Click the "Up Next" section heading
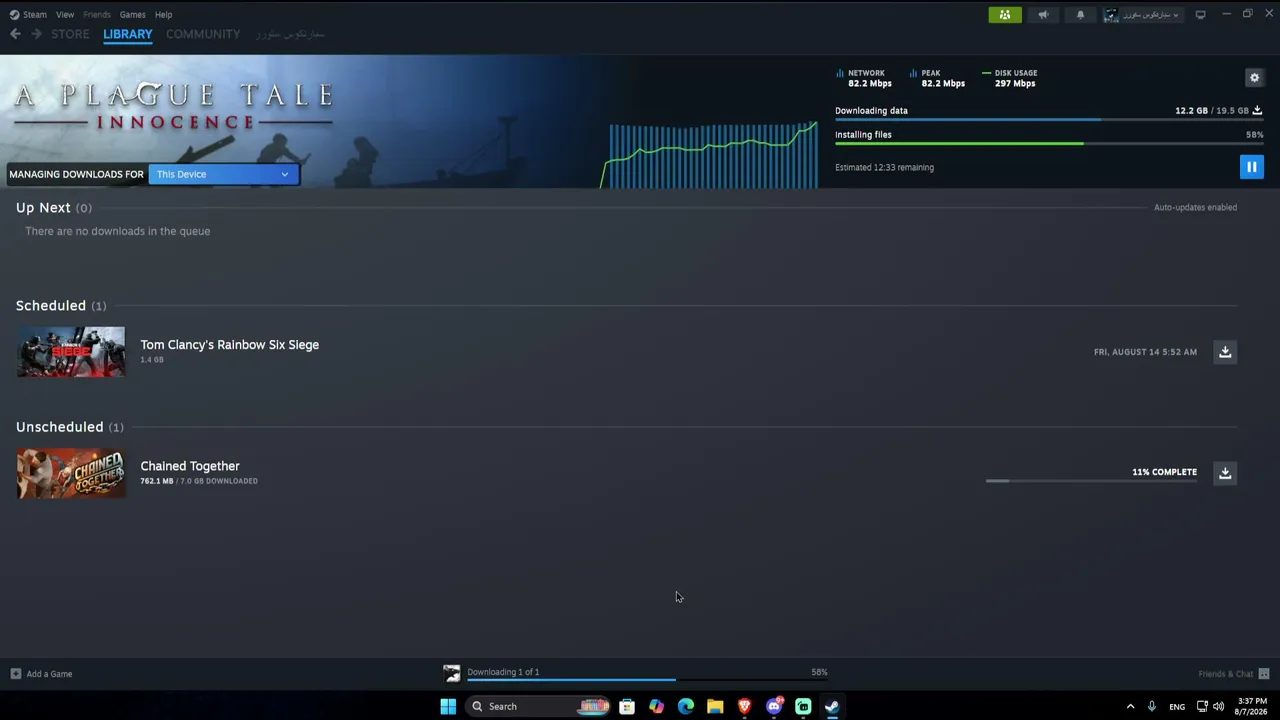 [x=43, y=208]
